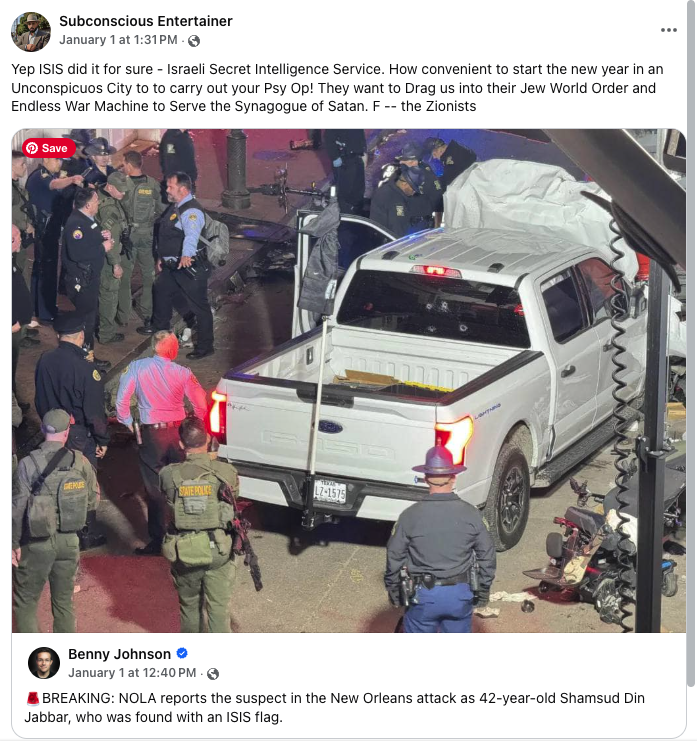Click the main post caption text
This screenshot has width=697, height=742.
(x=337, y=88)
